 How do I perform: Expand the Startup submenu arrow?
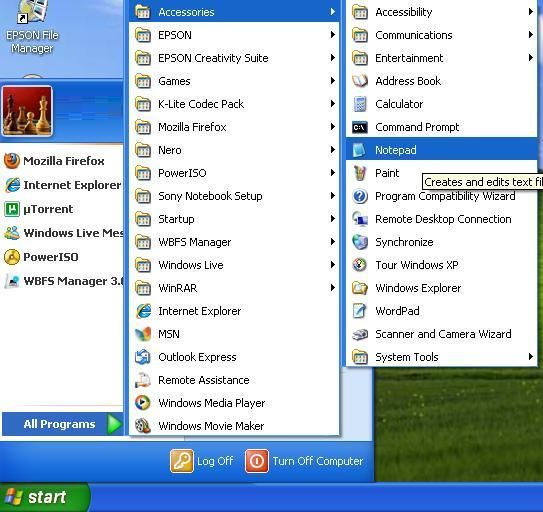point(332,219)
